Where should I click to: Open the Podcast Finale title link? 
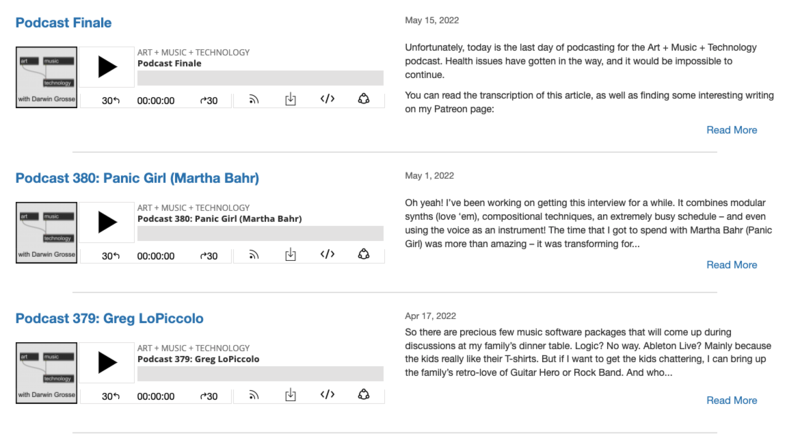(x=63, y=23)
